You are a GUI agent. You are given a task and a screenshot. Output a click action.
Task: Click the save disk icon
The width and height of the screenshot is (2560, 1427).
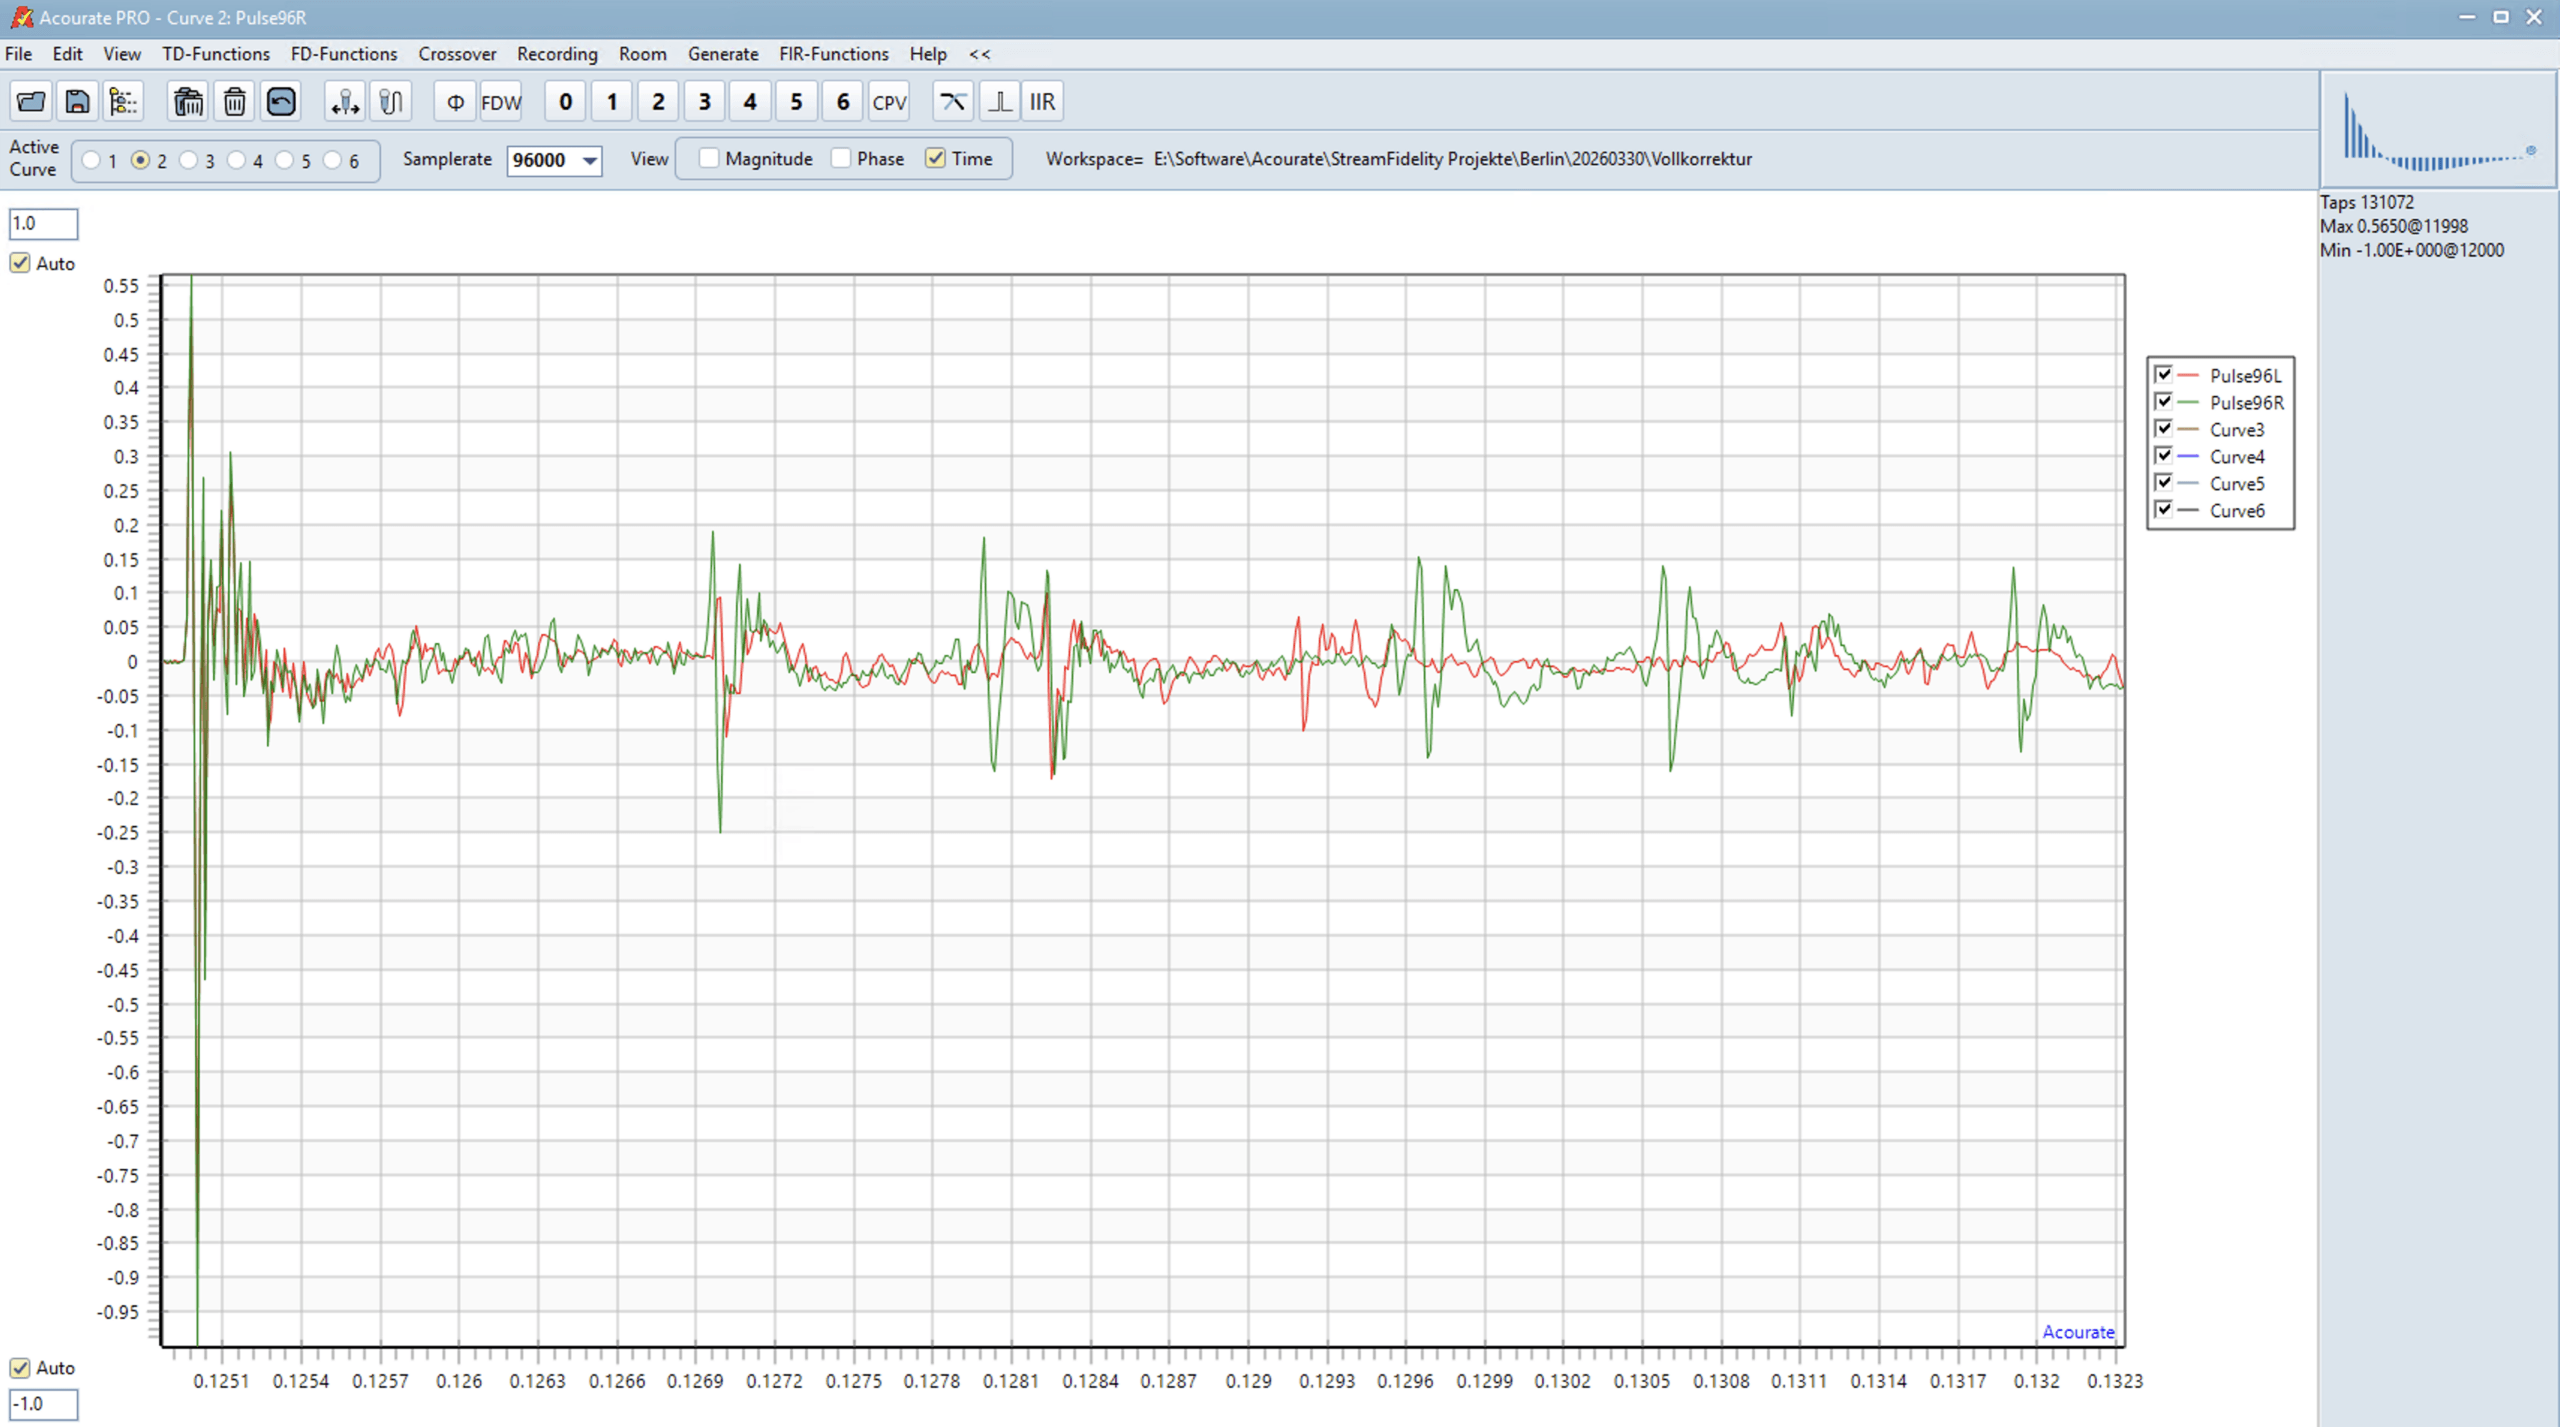tap(77, 101)
